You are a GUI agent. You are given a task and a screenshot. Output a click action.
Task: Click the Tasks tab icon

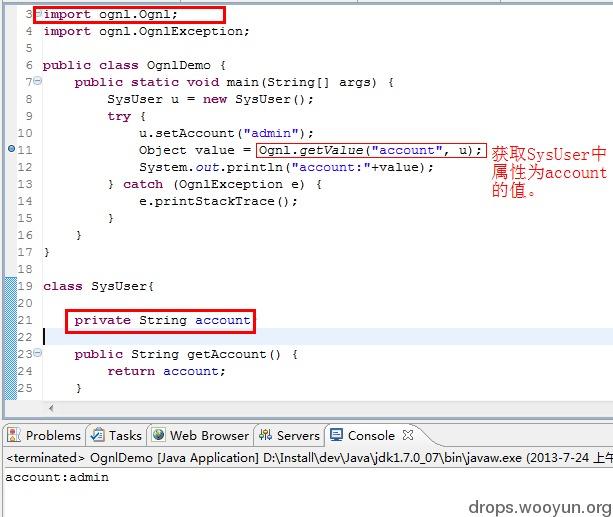point(97,436)
